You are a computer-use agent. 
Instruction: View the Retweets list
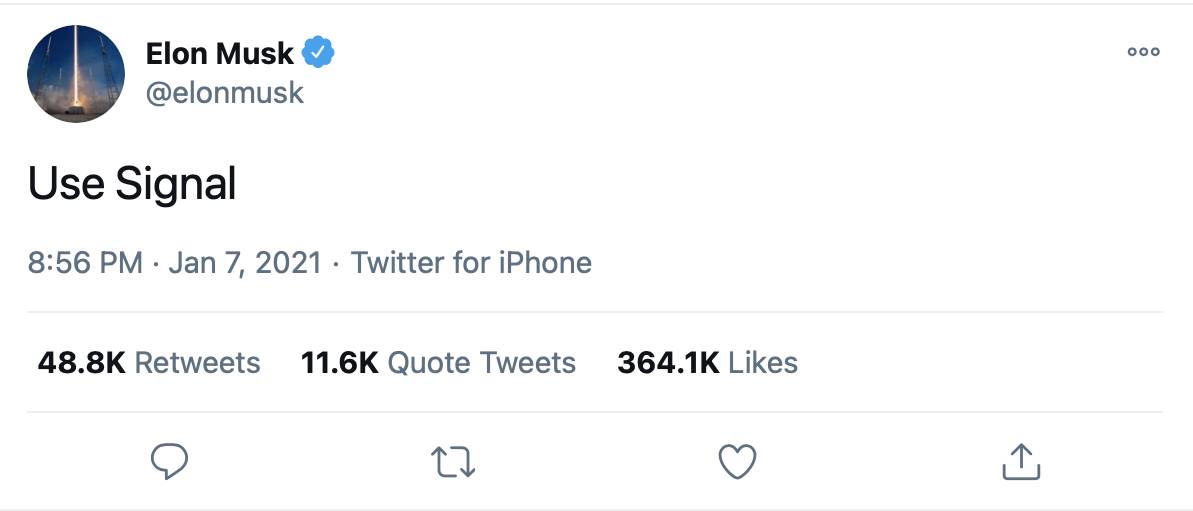(197, 362)
